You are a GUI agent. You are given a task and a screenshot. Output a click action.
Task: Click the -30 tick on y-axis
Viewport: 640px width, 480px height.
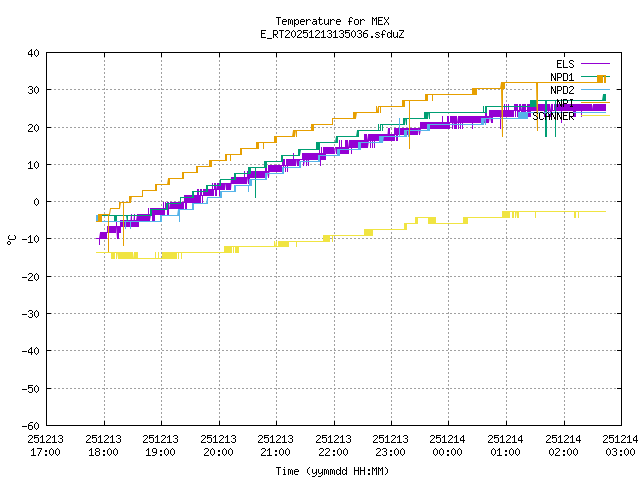31,314
